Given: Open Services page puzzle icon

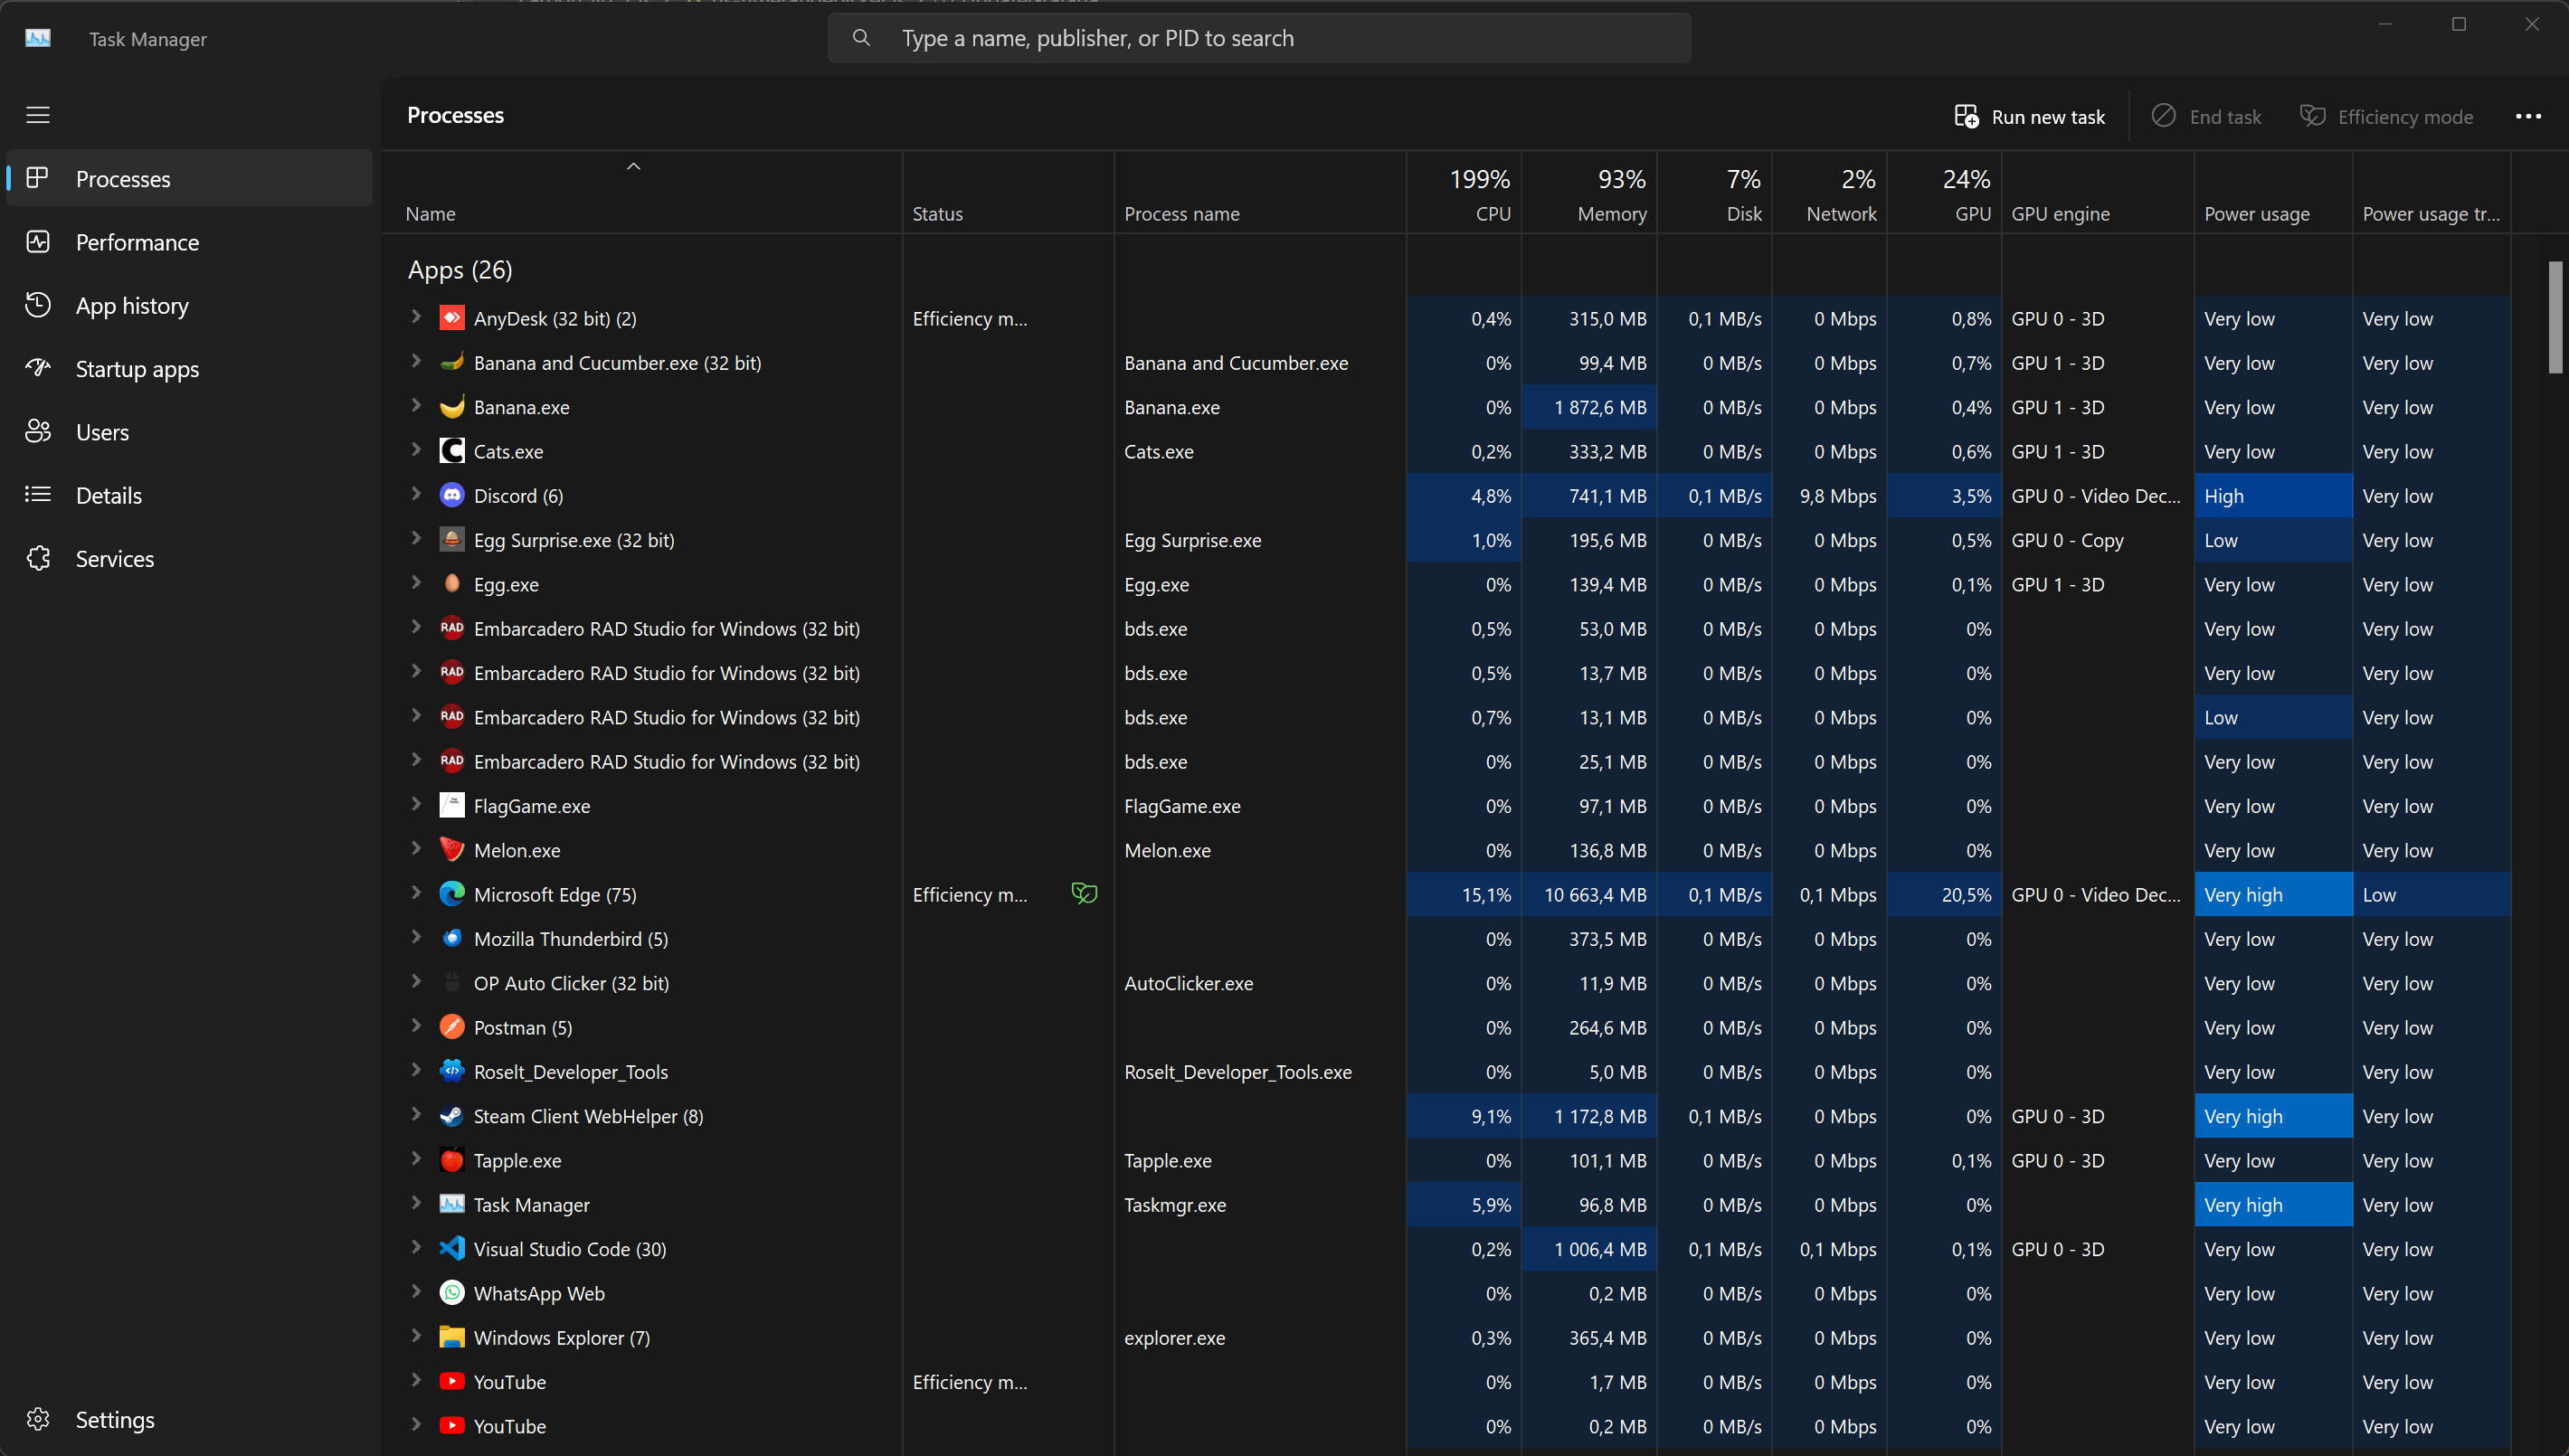Looking at the screenshot, I should (x=38, y=558).
